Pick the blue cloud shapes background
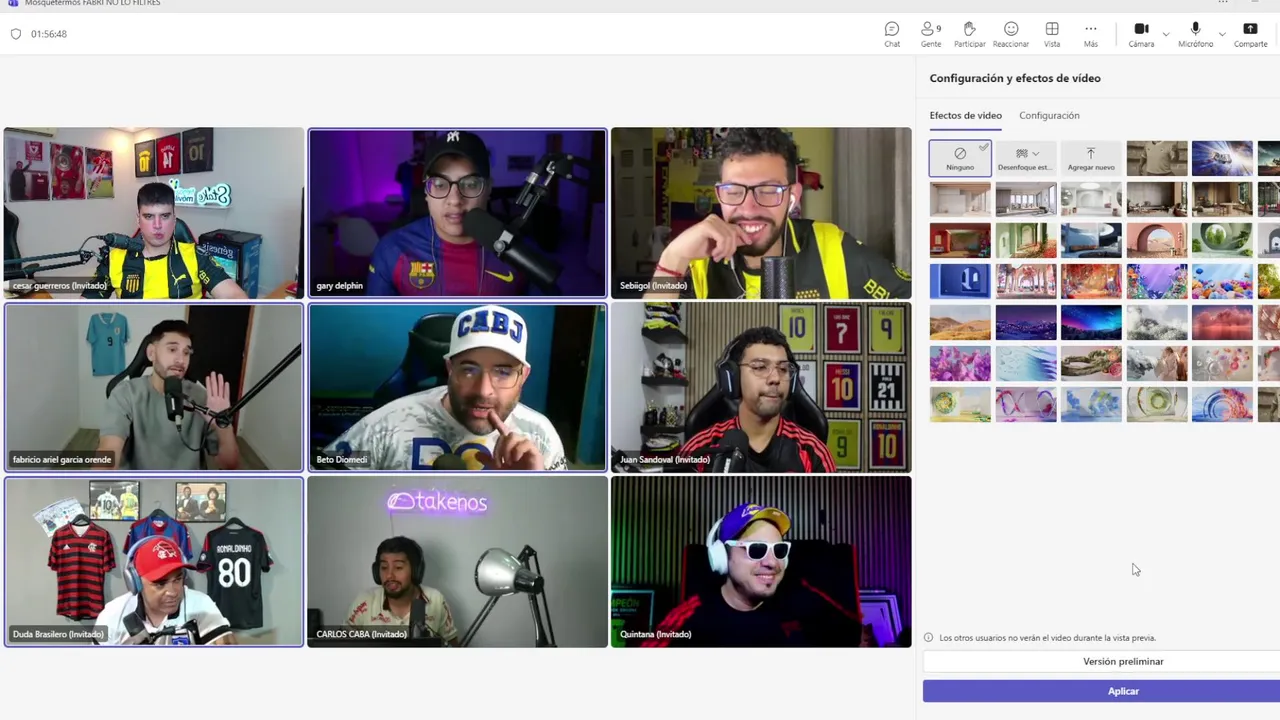 1091,404
